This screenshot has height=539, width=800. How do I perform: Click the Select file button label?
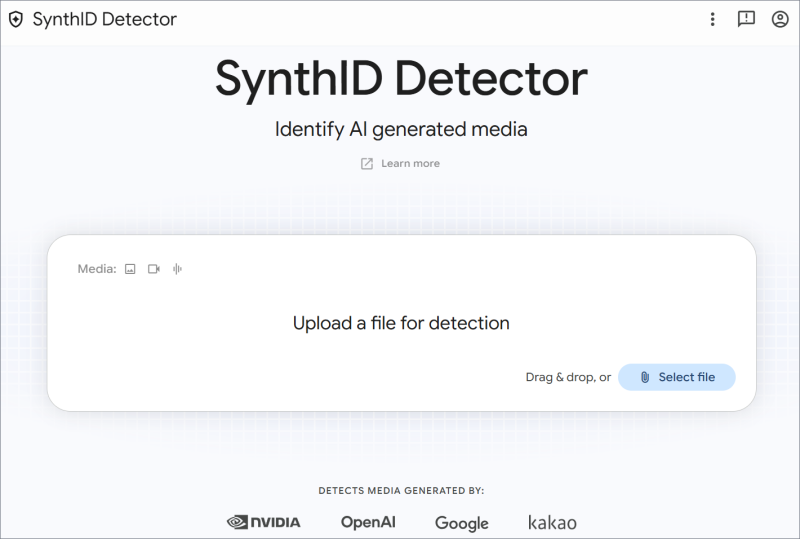687,377
